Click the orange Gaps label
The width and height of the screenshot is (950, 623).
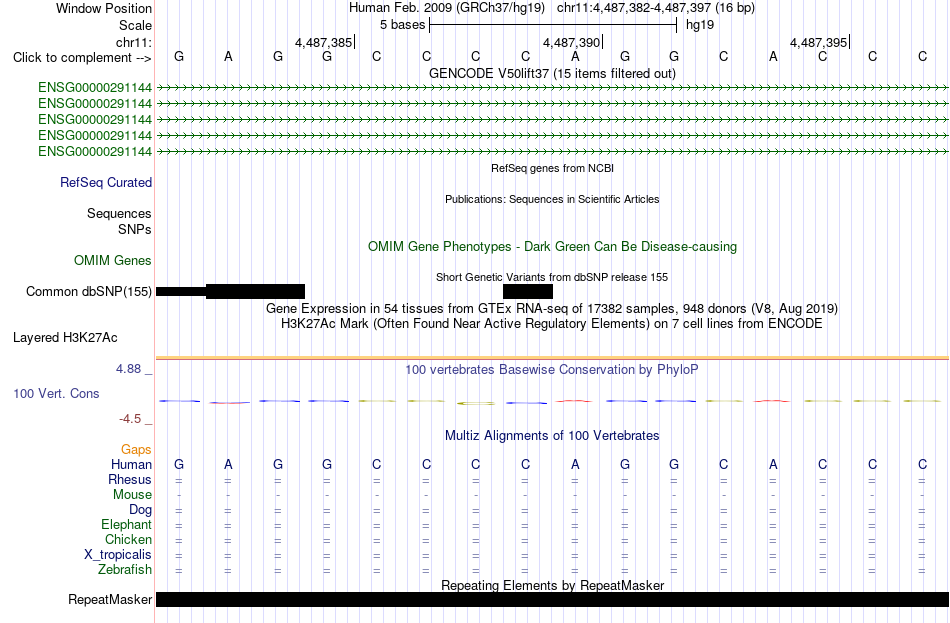click(136, 450)
